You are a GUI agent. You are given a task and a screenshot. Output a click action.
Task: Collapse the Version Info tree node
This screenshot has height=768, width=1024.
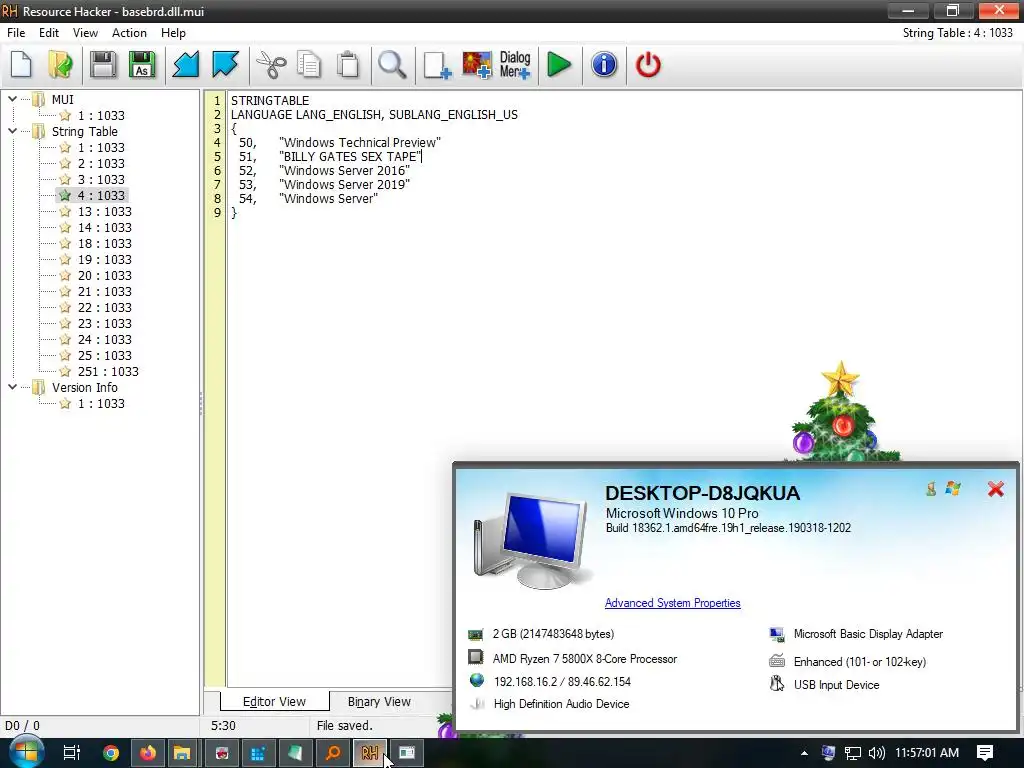[x=12, y=387]
